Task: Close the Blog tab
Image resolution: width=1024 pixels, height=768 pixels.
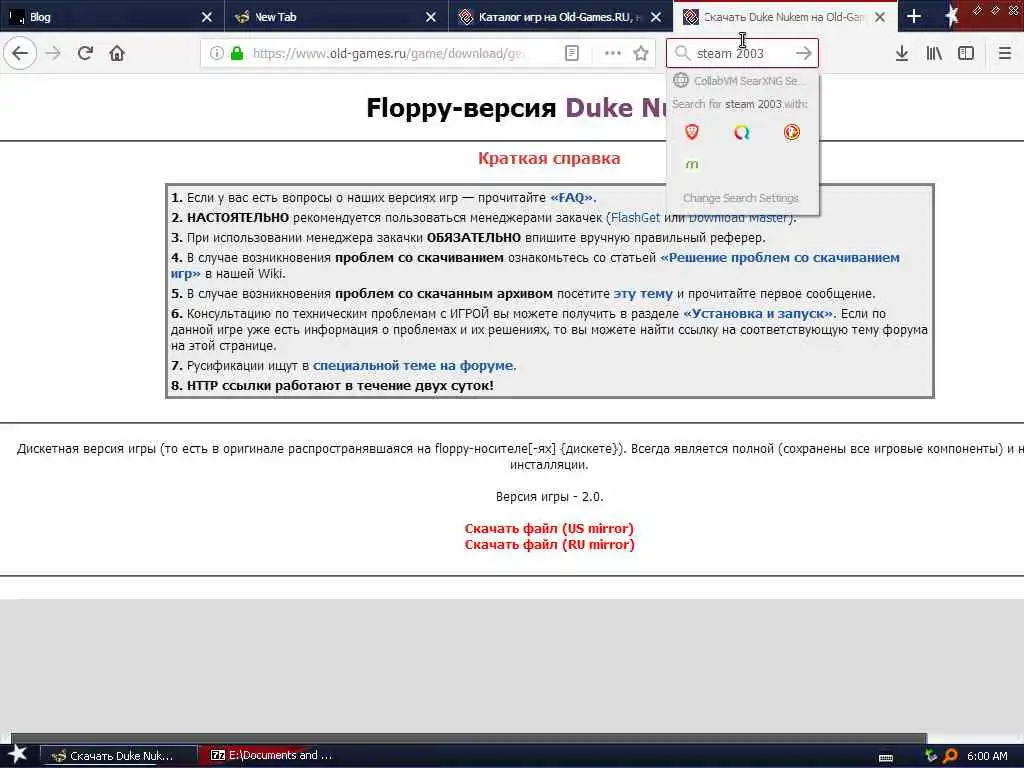Action: (206, 17)
